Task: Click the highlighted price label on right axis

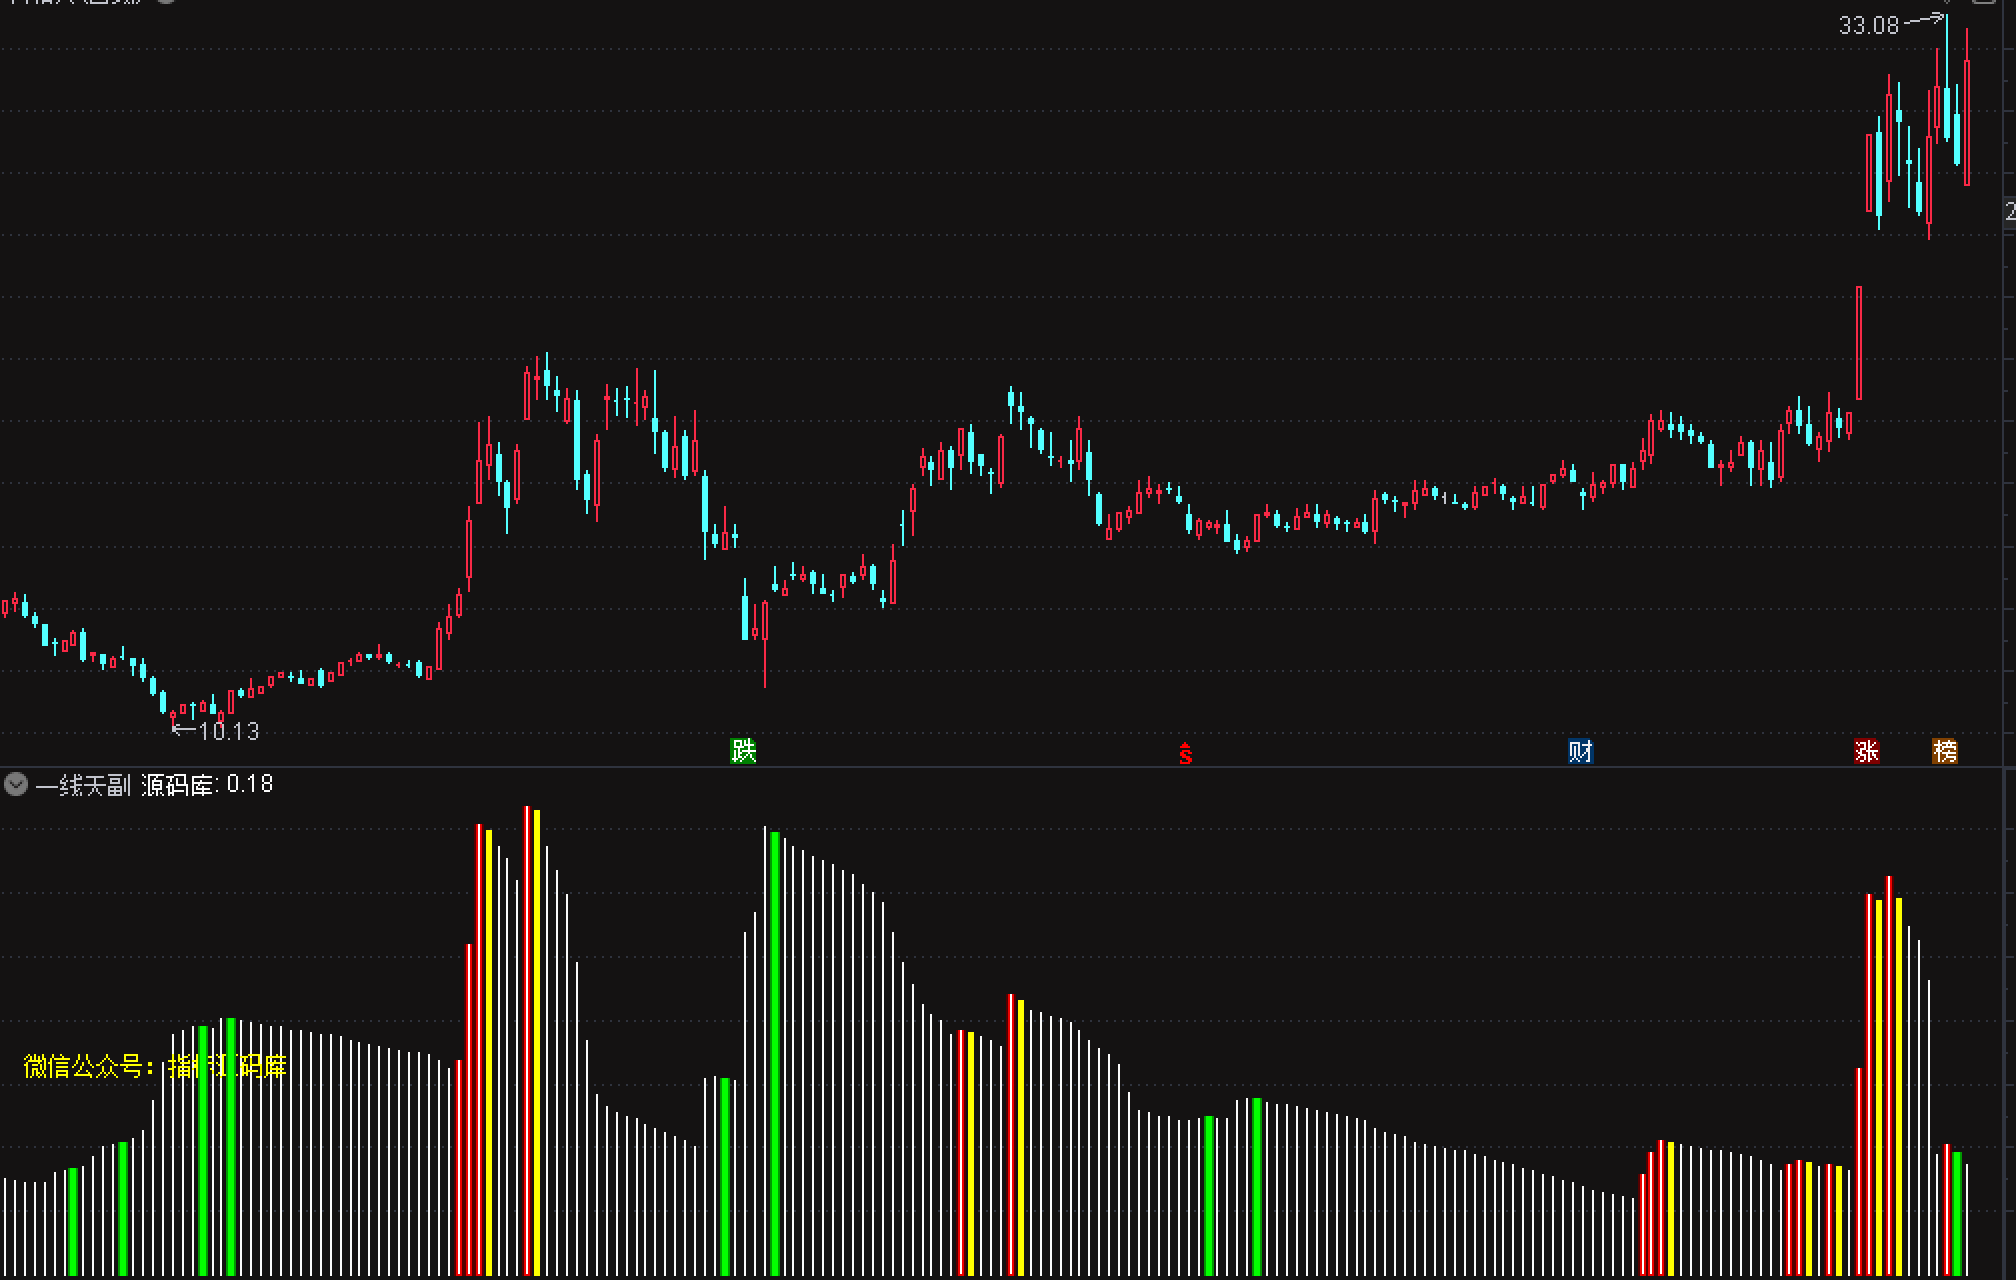Action: [x=2009, y=211]
